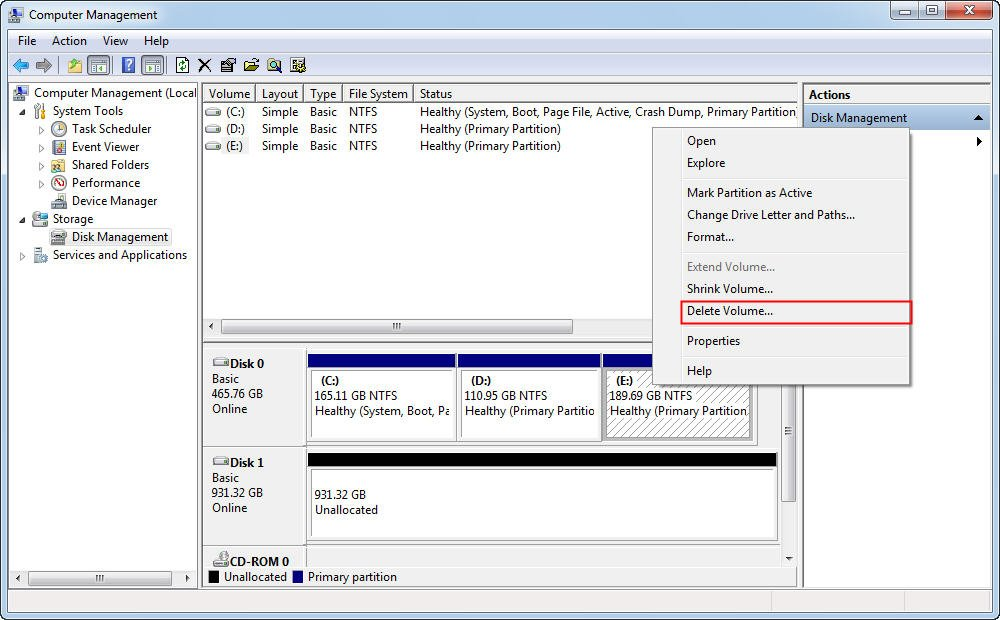Open Properties via the toolbar icon
Viewport: 1000px width, 620px height.
point(226,64)
